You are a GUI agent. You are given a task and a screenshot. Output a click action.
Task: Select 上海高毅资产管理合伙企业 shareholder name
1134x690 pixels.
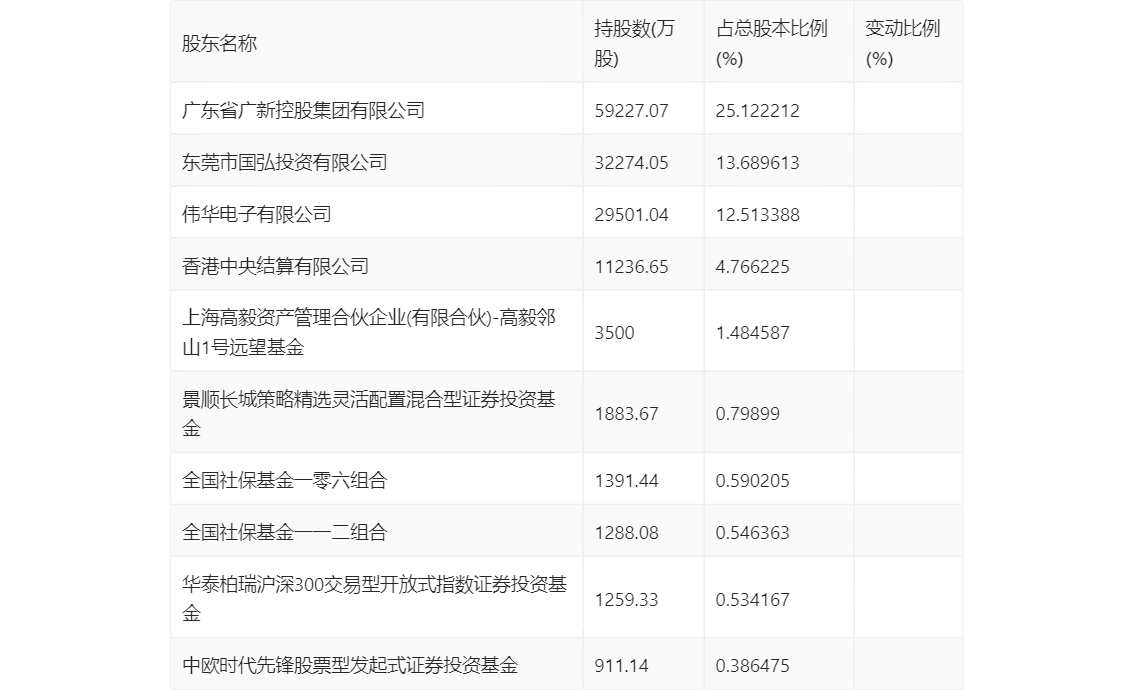pos(369,333)
